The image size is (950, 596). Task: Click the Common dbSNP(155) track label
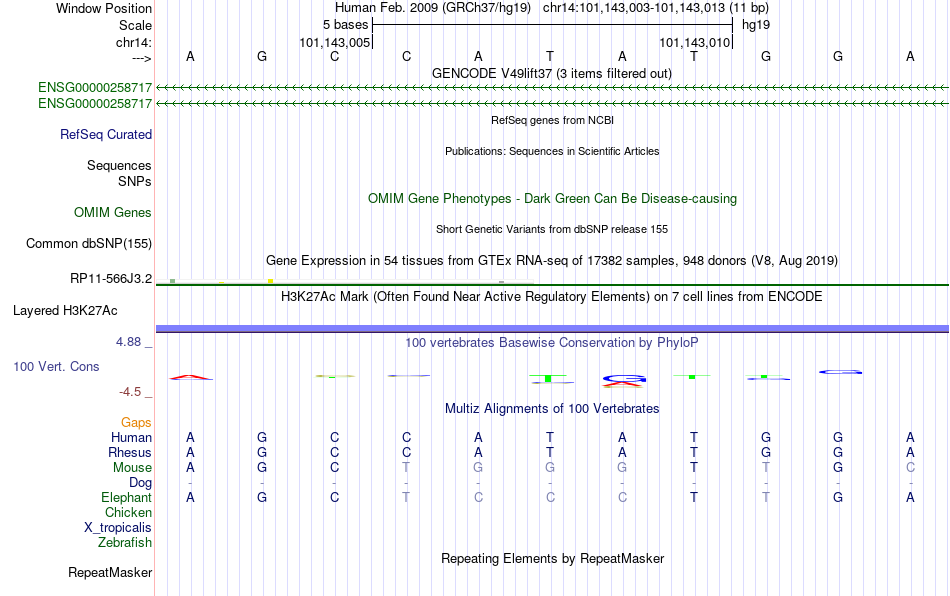click(89, 243)
